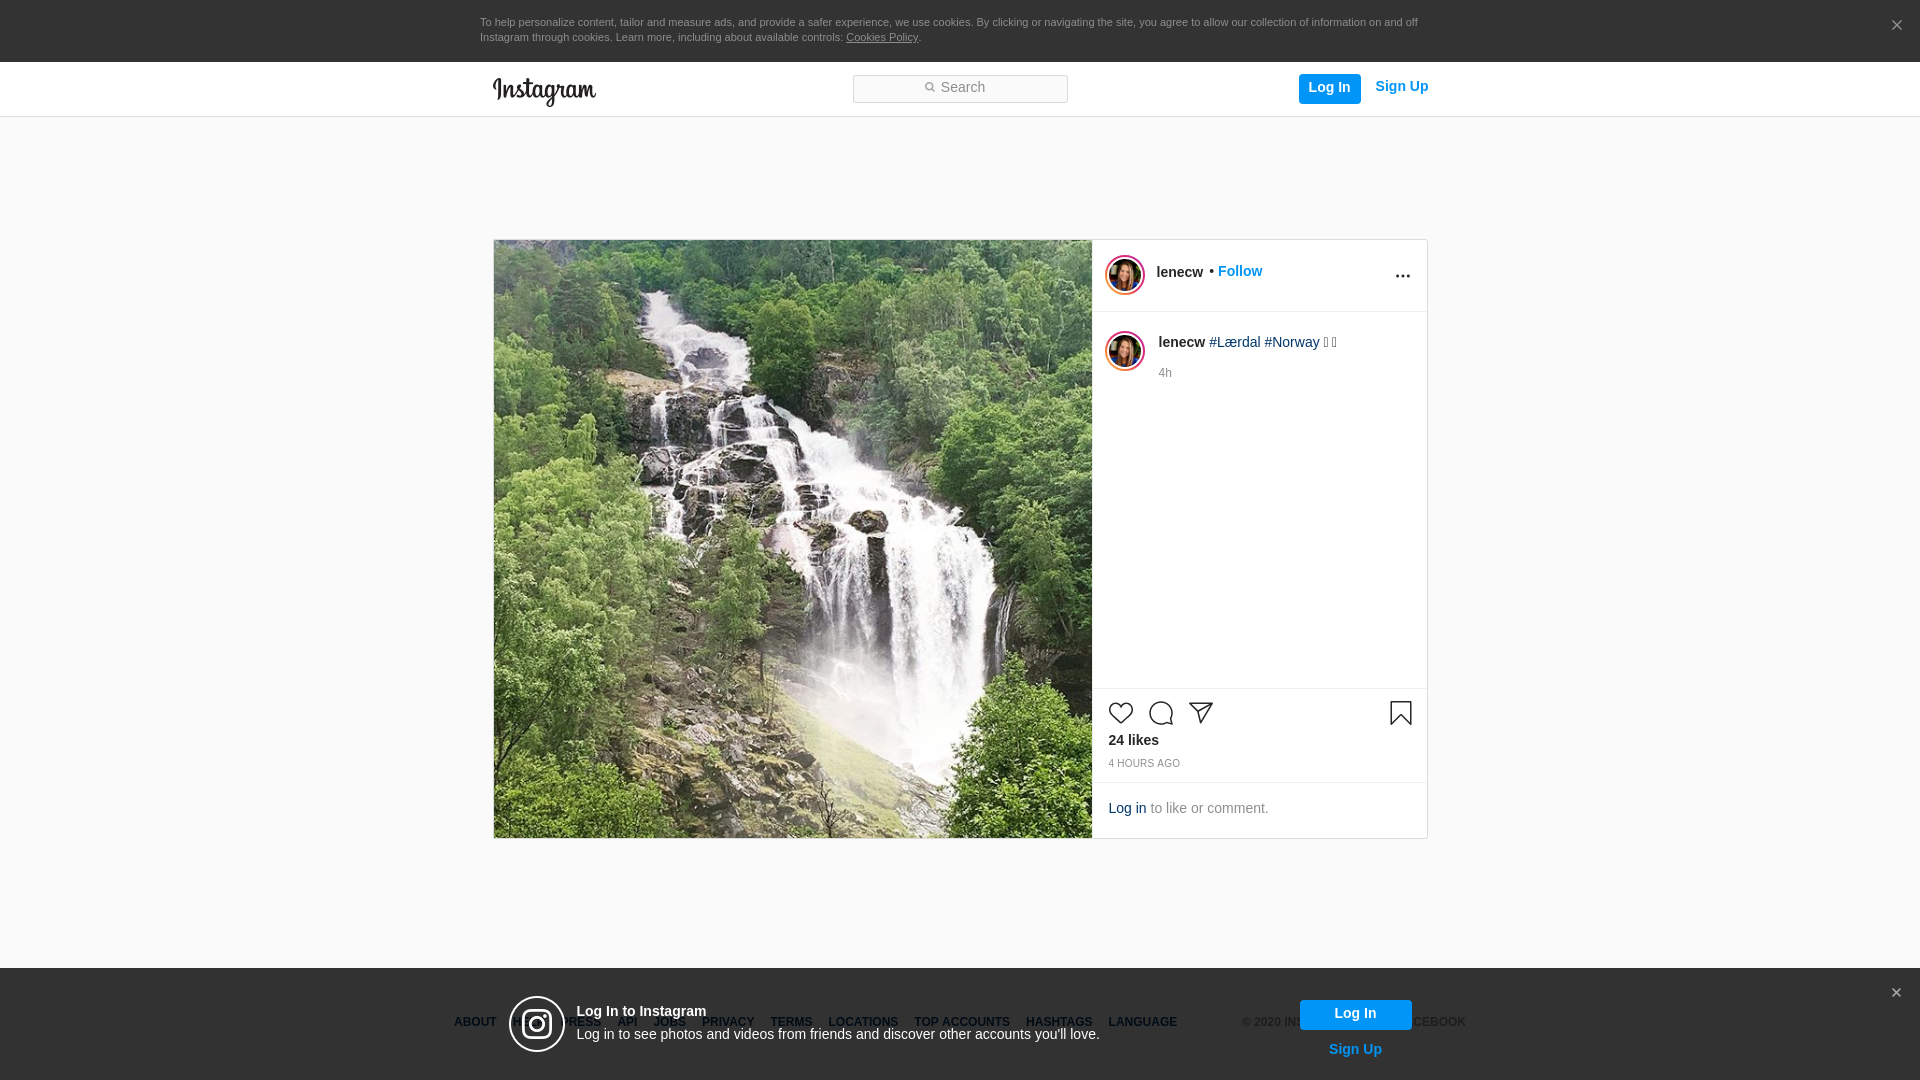Open the Cookies Policy link
1920x1080 pixels.
click(882, 37)
